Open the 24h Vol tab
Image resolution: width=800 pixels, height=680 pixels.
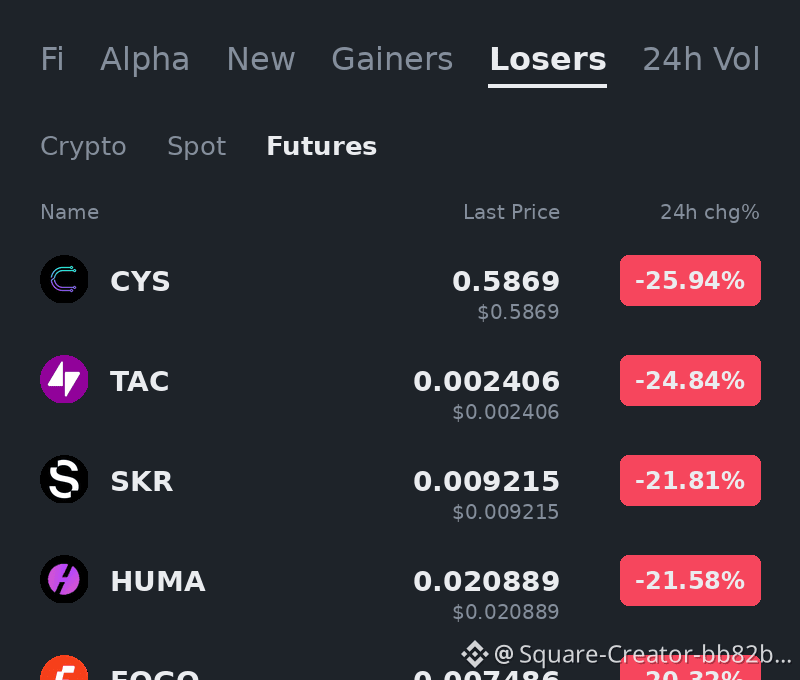pos(701,59)
